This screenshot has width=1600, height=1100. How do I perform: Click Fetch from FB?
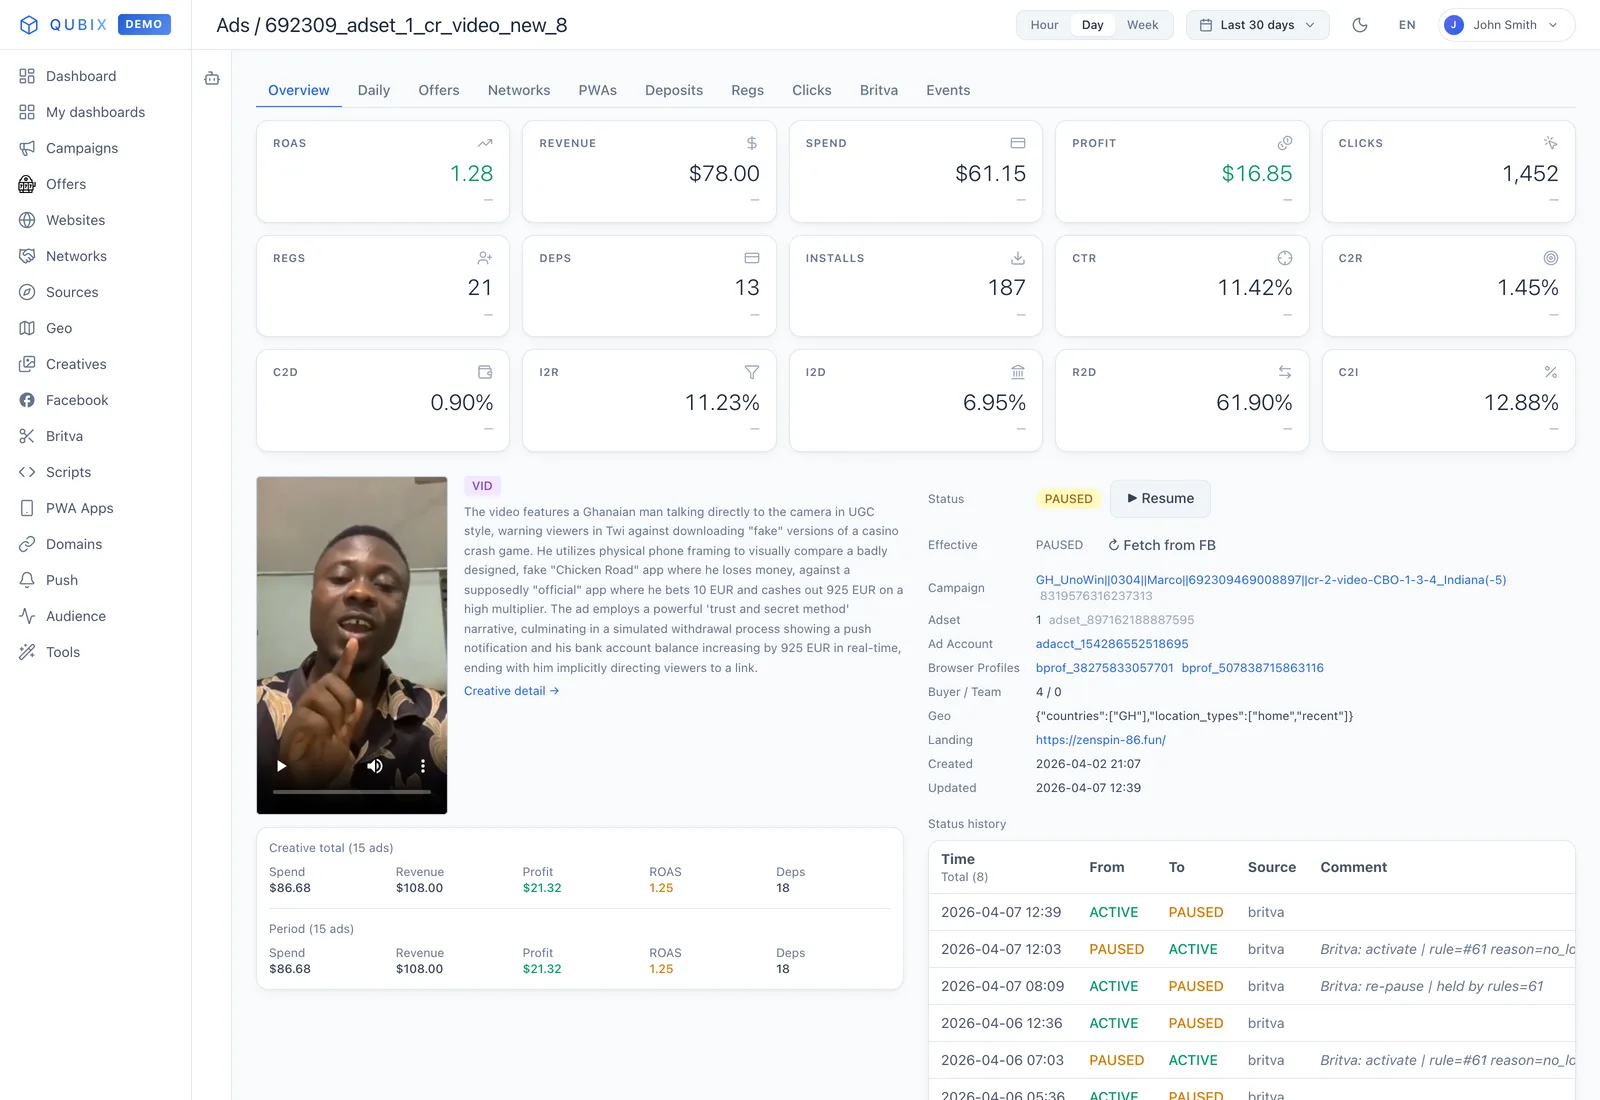pyautogui.click(x=1162, y=545)
